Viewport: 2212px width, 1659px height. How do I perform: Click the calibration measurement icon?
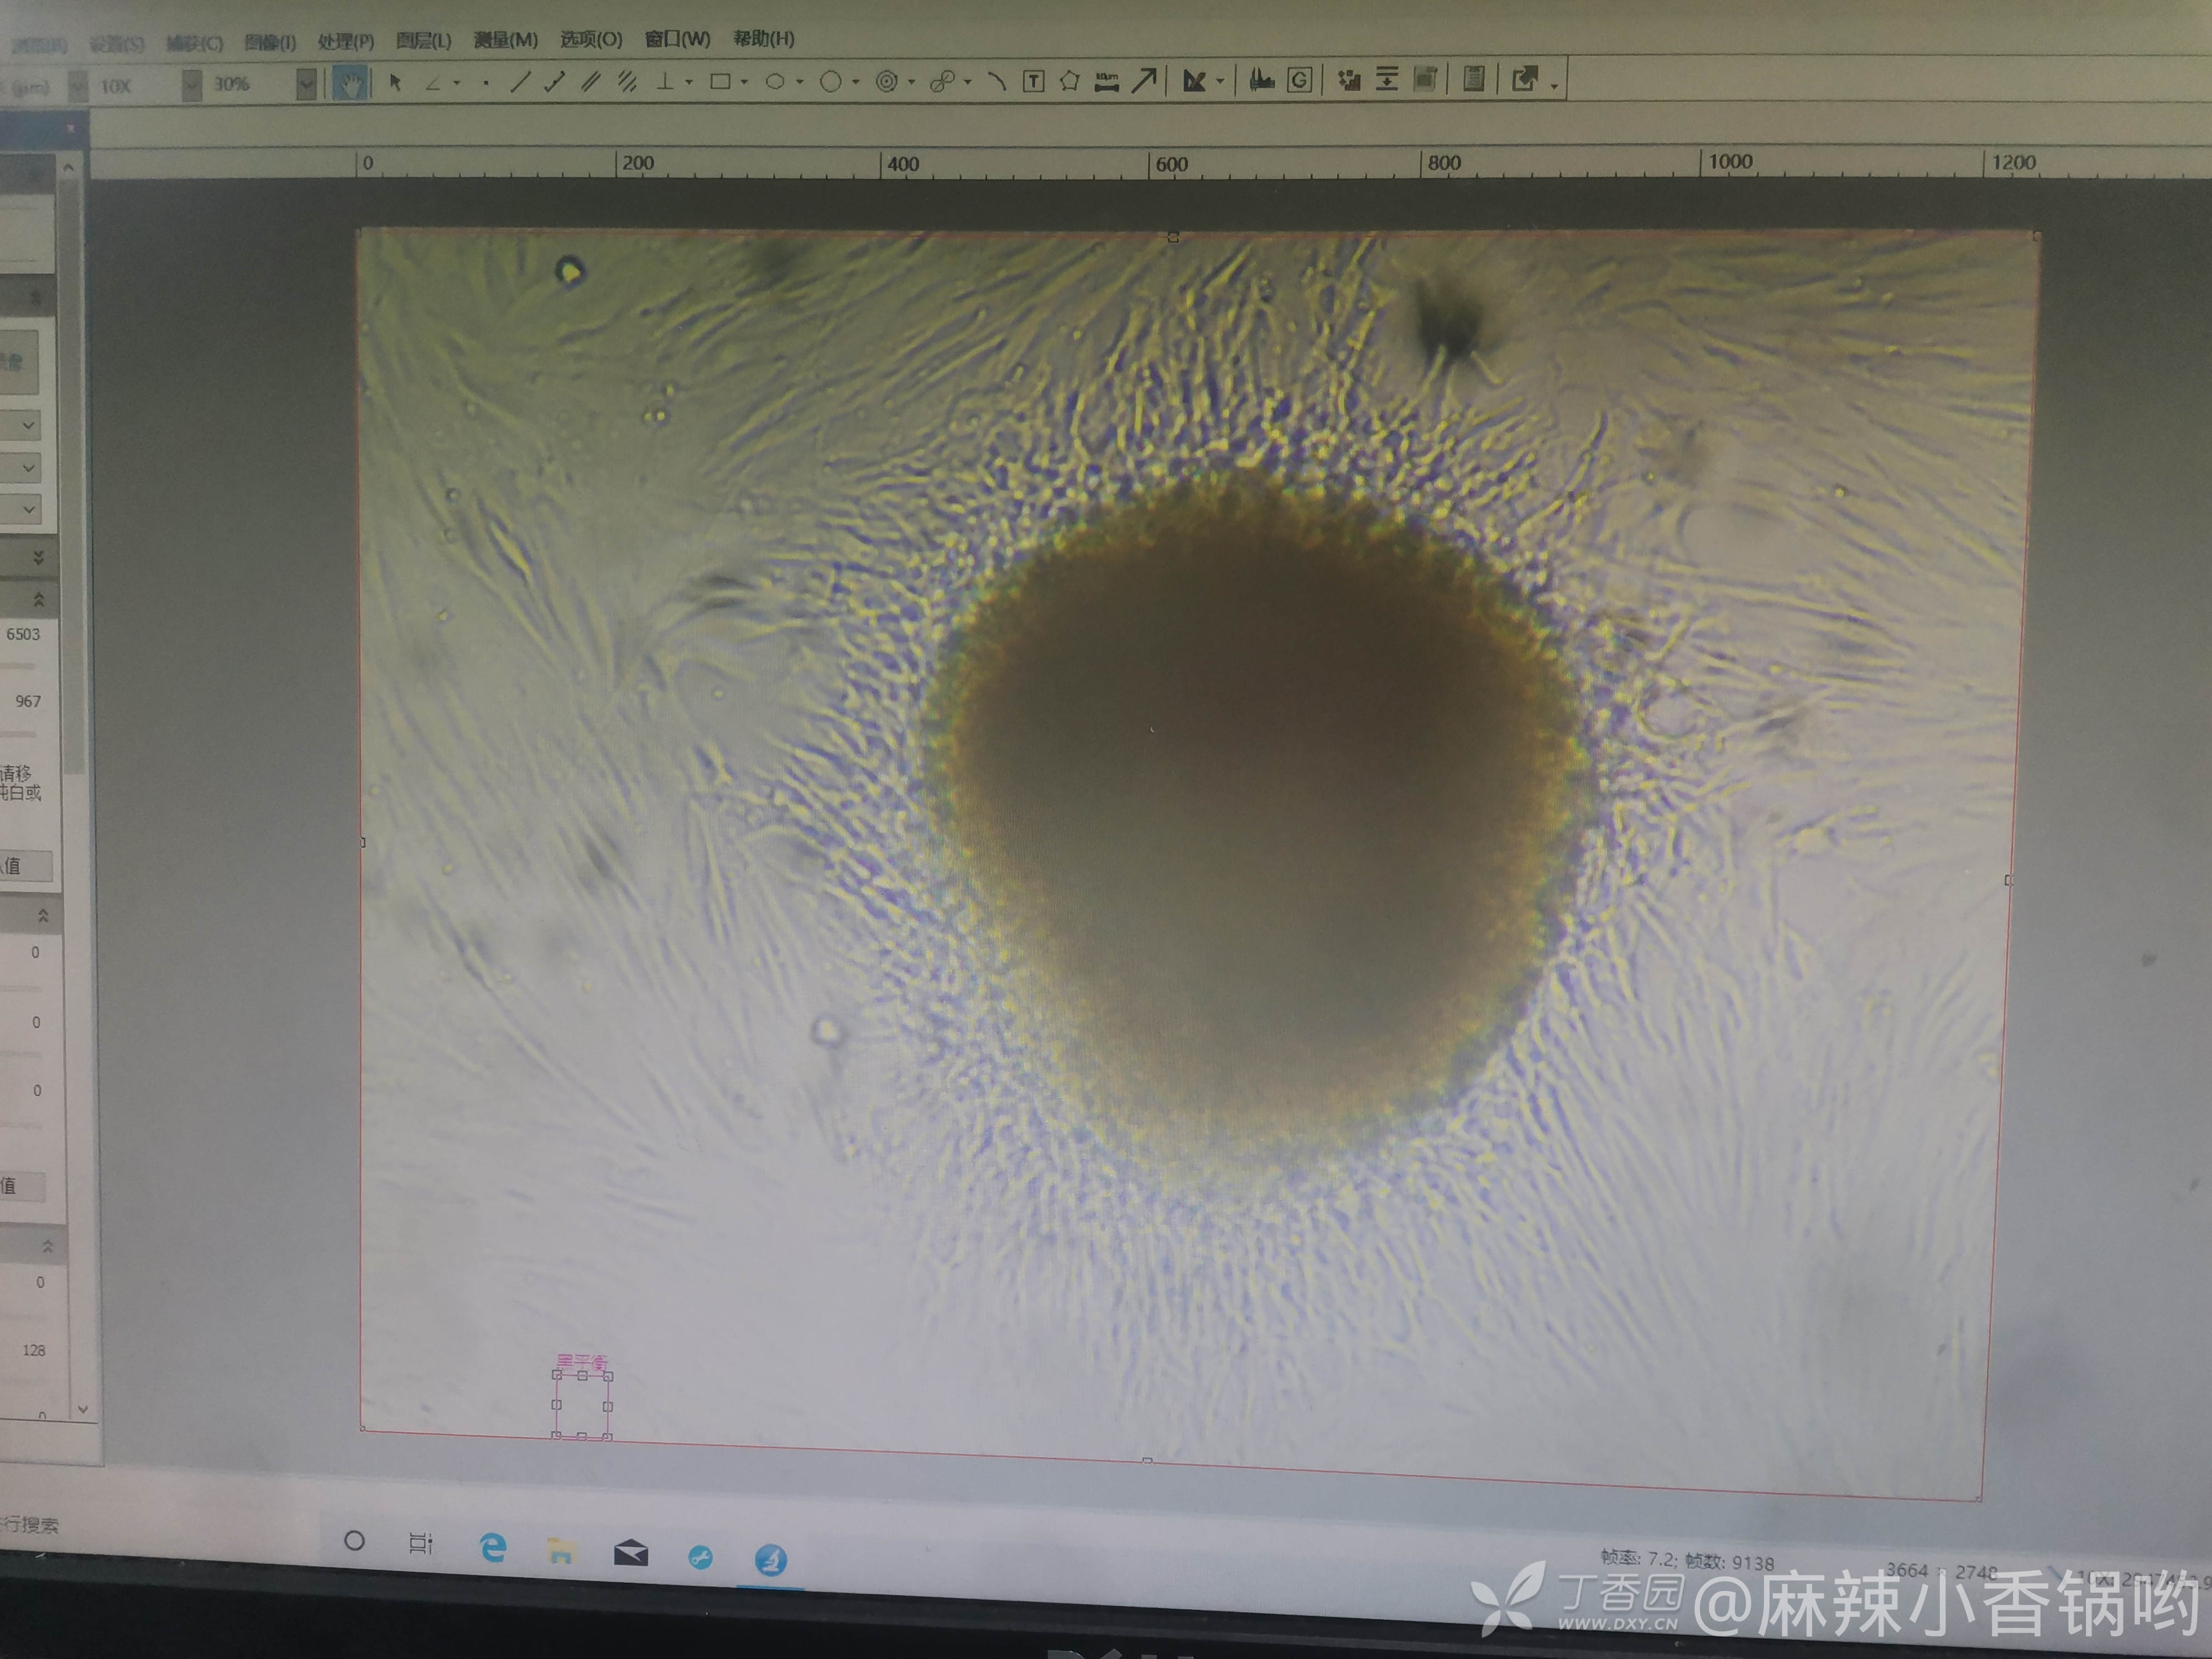click(x=1194, y=80)
